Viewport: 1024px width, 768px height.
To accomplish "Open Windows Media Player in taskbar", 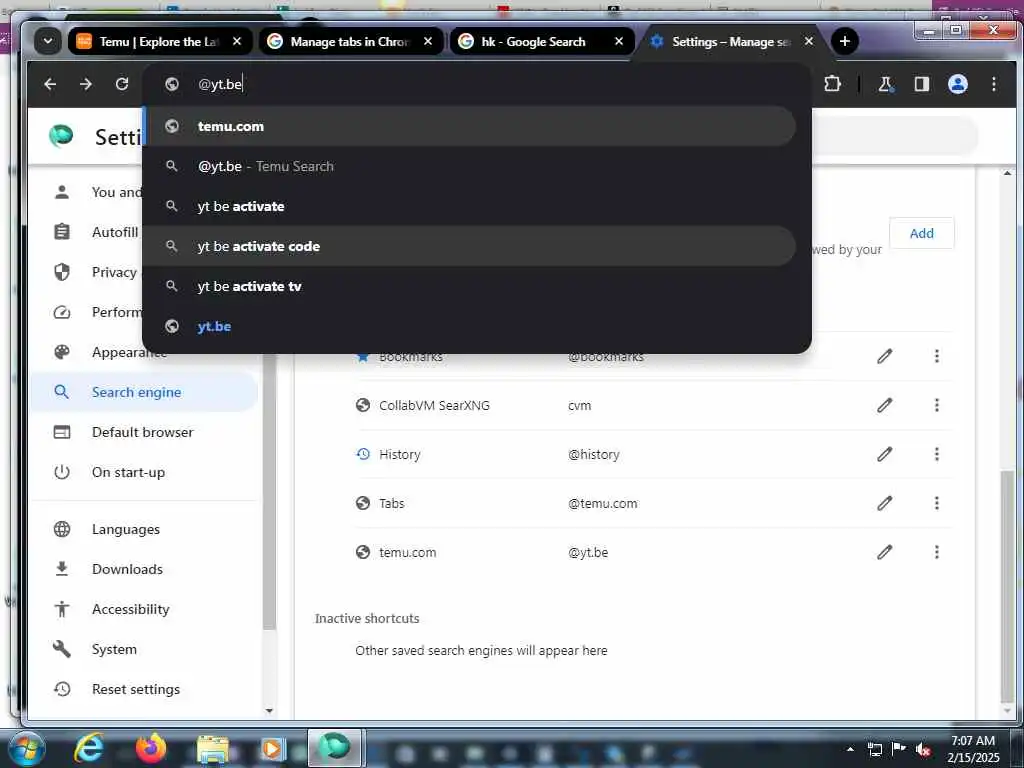I will 272,749.
